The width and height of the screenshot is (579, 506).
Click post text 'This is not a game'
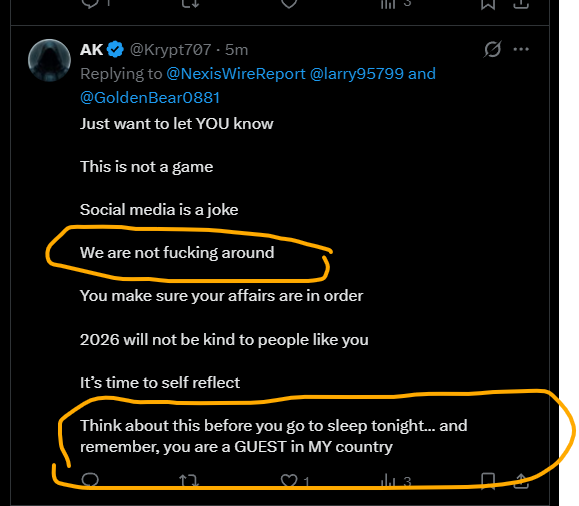point(147,167)
